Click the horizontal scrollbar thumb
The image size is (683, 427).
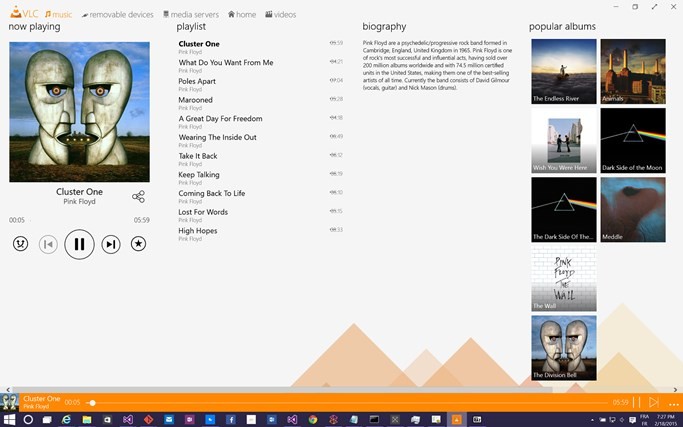[283, 390]
